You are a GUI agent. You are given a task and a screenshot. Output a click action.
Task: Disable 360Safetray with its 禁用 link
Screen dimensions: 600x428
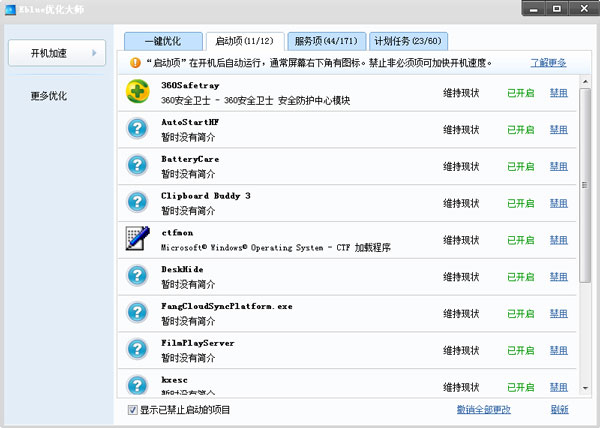(559, 93)
